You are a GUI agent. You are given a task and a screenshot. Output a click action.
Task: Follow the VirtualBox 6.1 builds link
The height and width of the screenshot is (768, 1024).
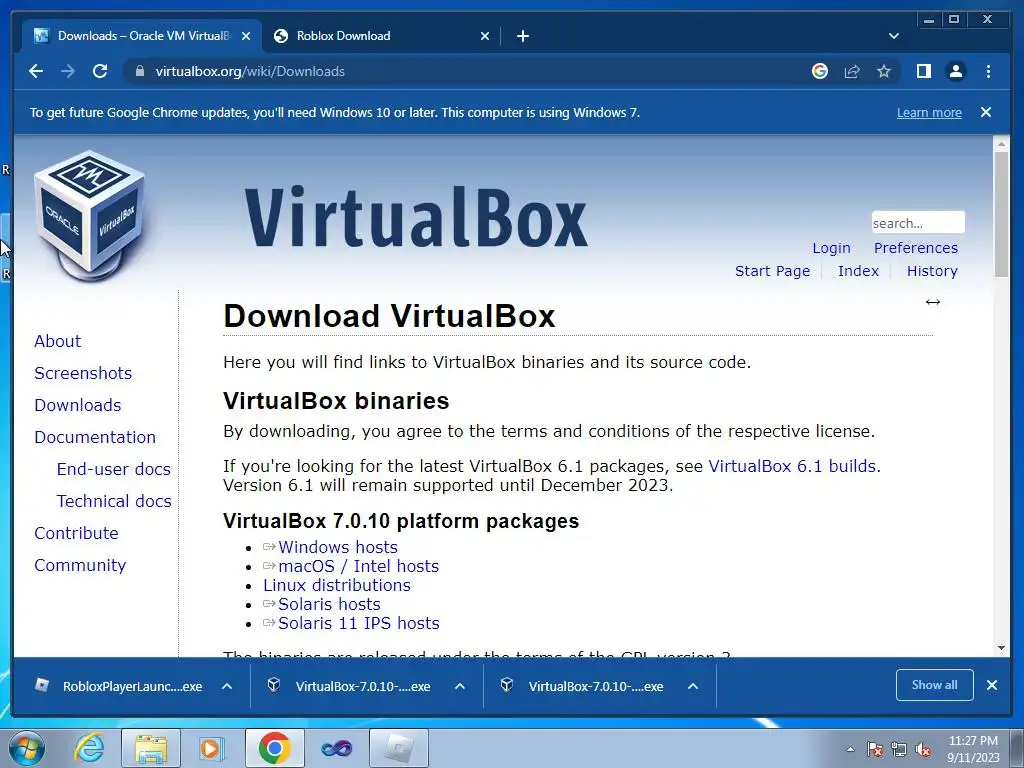pos(792,466)
